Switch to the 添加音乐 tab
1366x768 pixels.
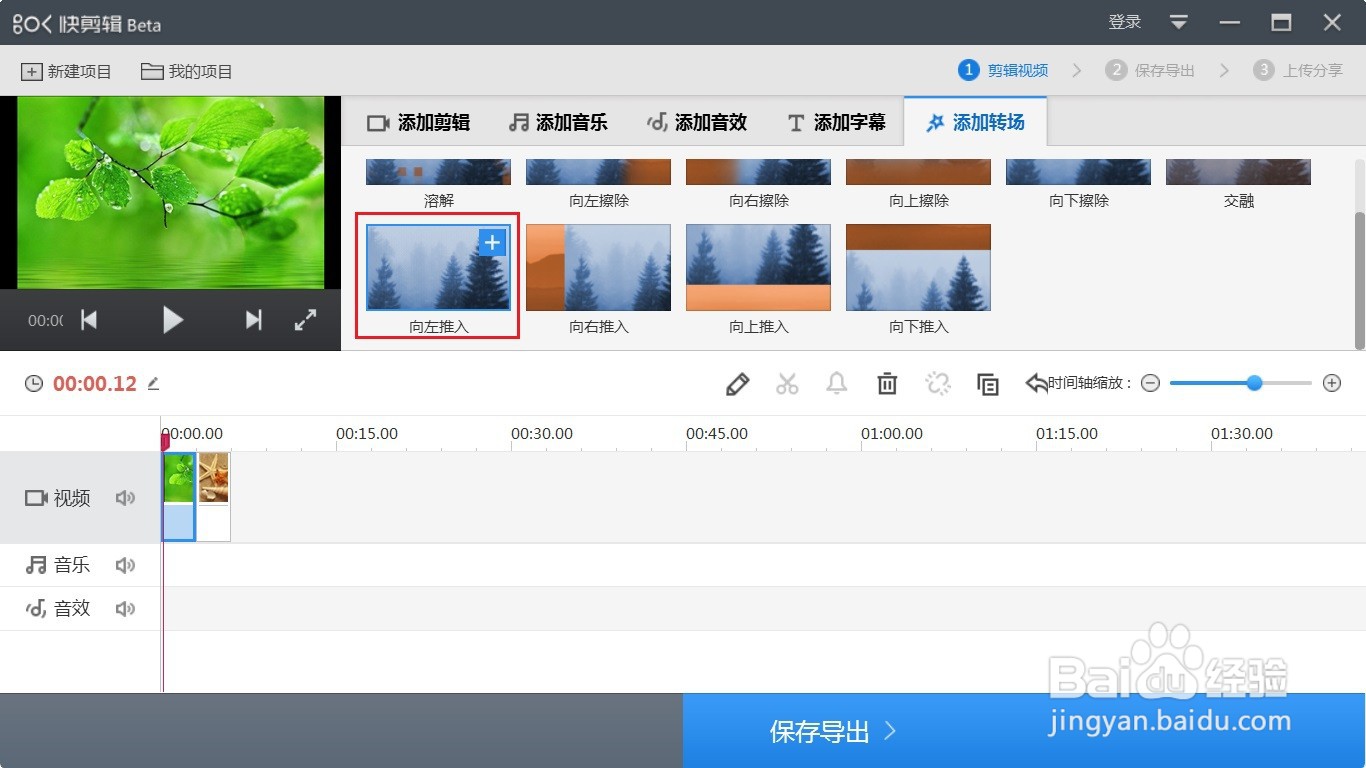click(x=559, y=122)
